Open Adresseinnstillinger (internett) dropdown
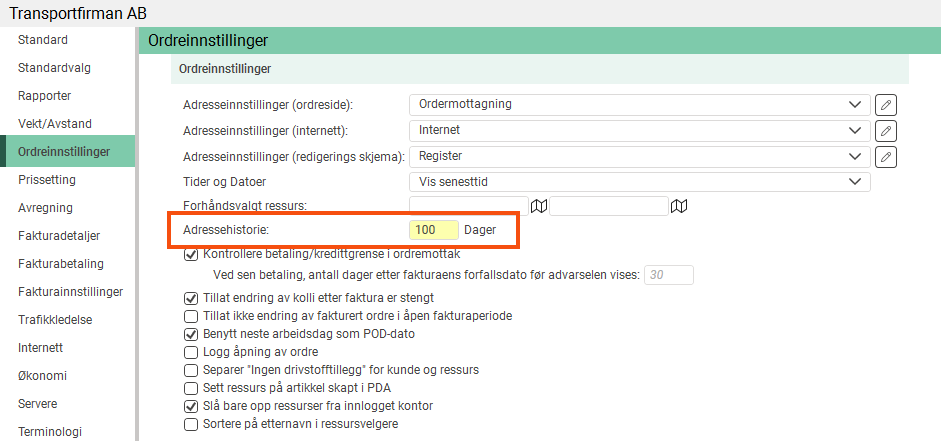Viewport: 941px width, 441px height. coord(639,130)
